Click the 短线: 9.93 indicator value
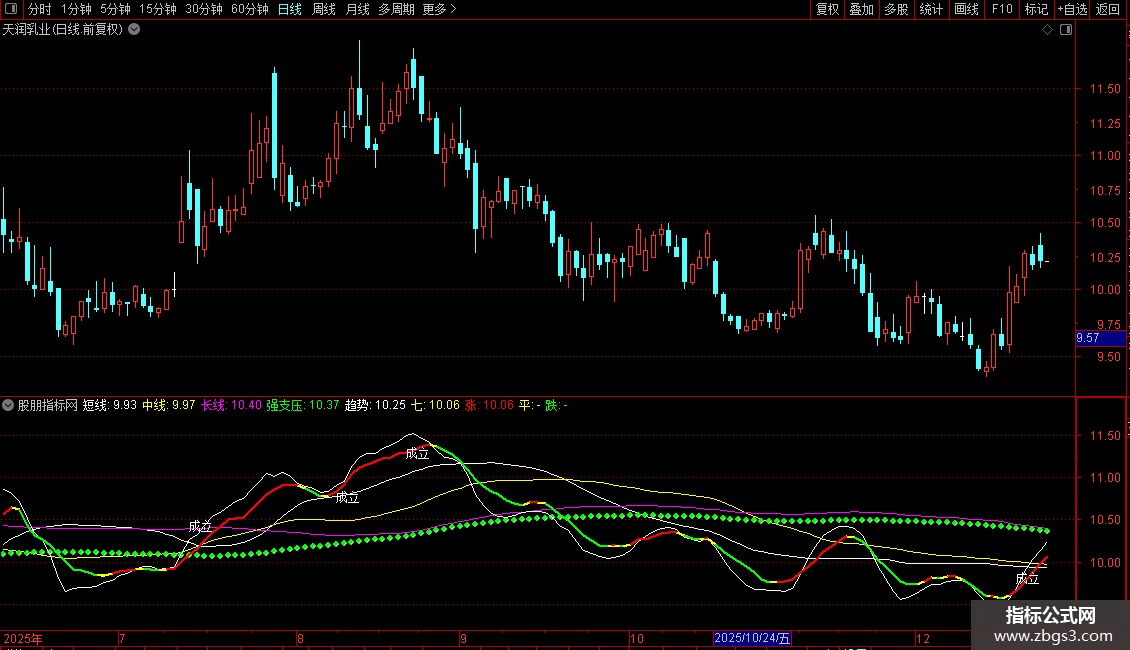1130x650 pixels. tap(110, 405)
